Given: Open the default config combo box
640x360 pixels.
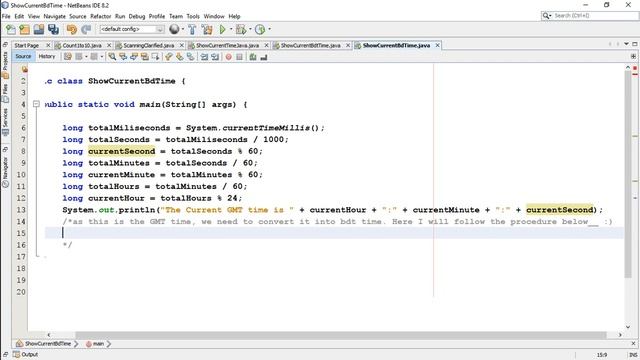Looking at the screenshot, I should point(132,29).
